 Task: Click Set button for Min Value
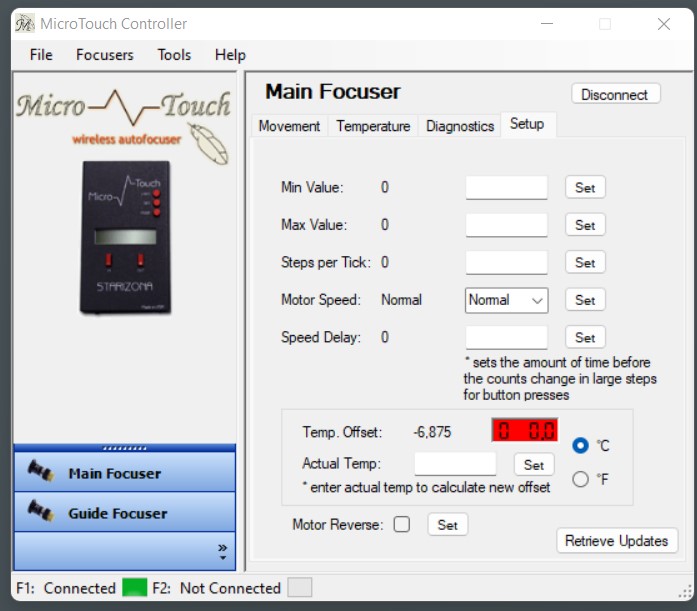click(x=585, y=188)
